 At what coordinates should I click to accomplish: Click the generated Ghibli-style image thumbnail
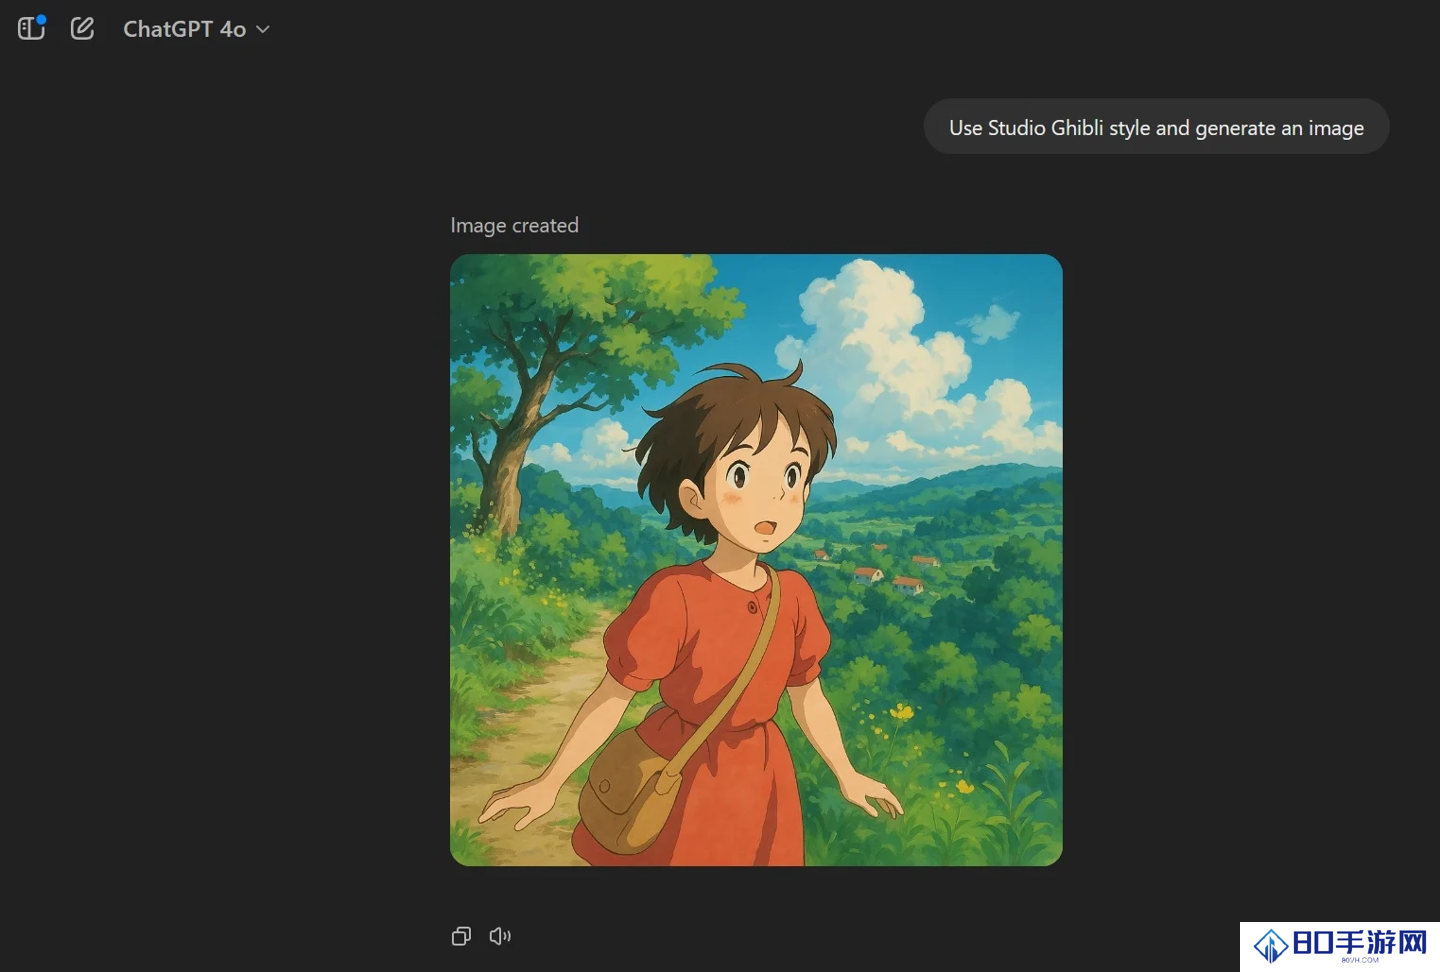coord(756,560)
